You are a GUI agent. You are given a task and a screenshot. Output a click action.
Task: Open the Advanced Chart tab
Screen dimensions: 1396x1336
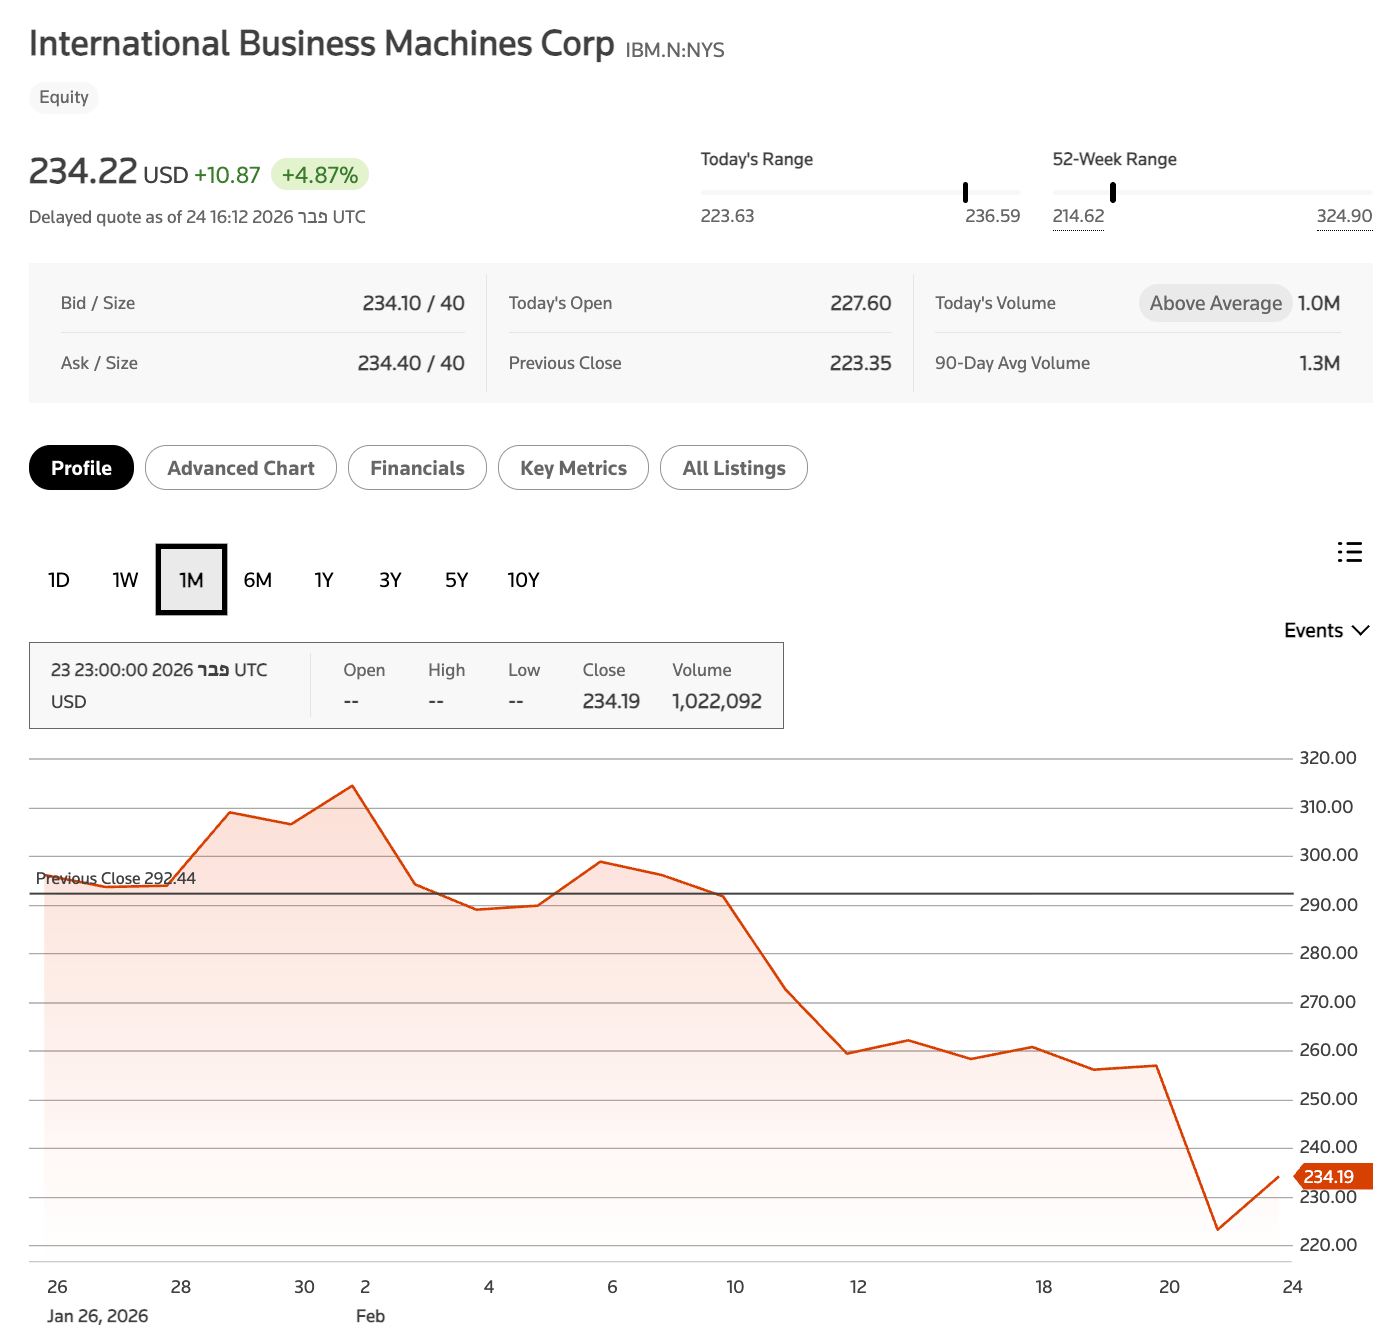[x=240, y=468]
